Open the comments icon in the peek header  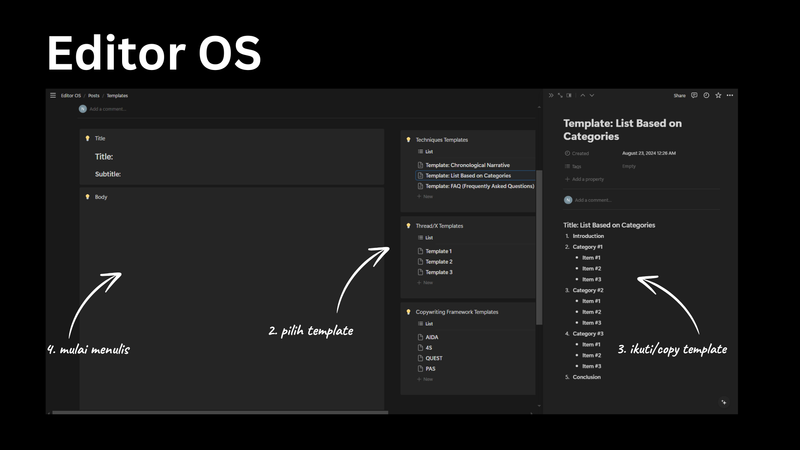[694, 95]
